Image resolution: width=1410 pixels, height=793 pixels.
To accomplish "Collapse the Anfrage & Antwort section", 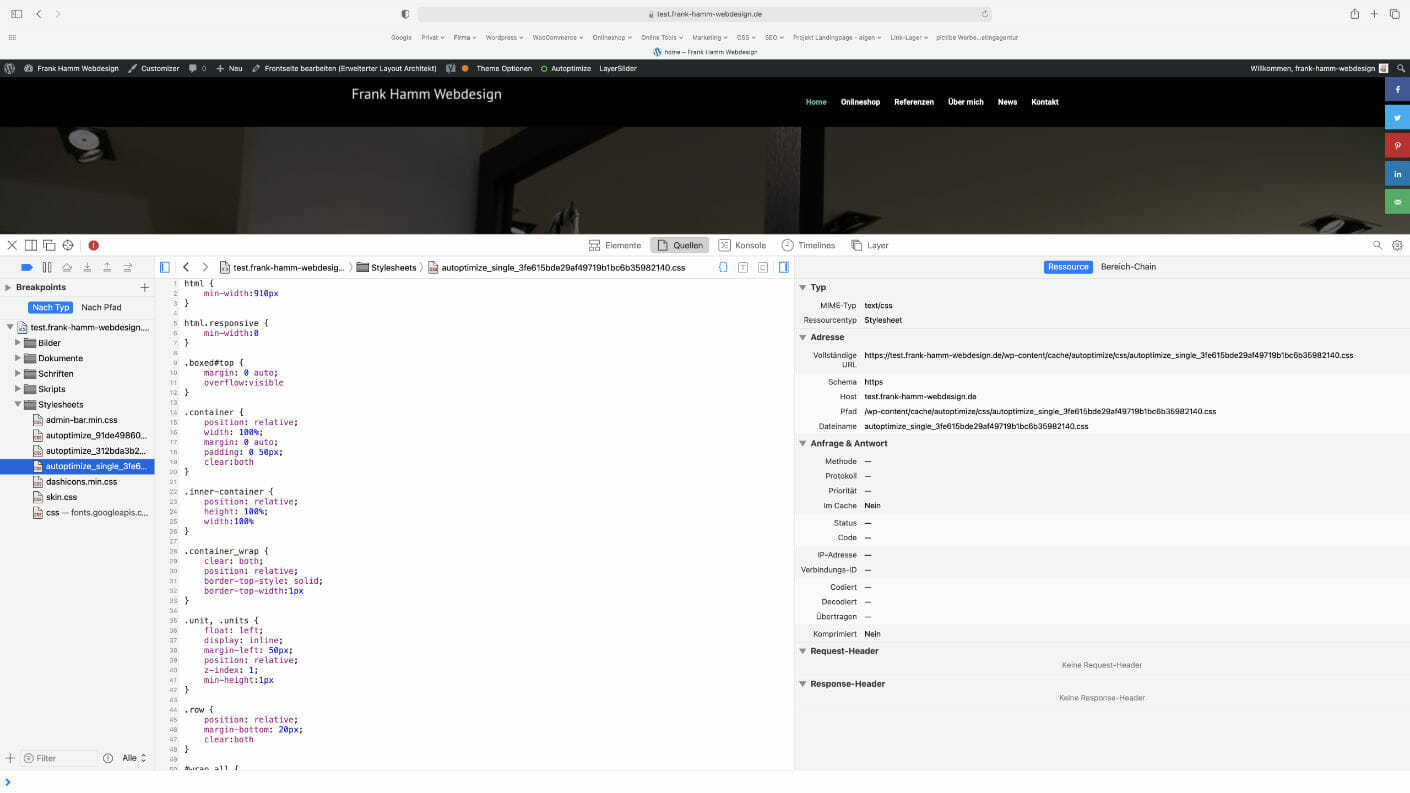I will click(803, 443).
